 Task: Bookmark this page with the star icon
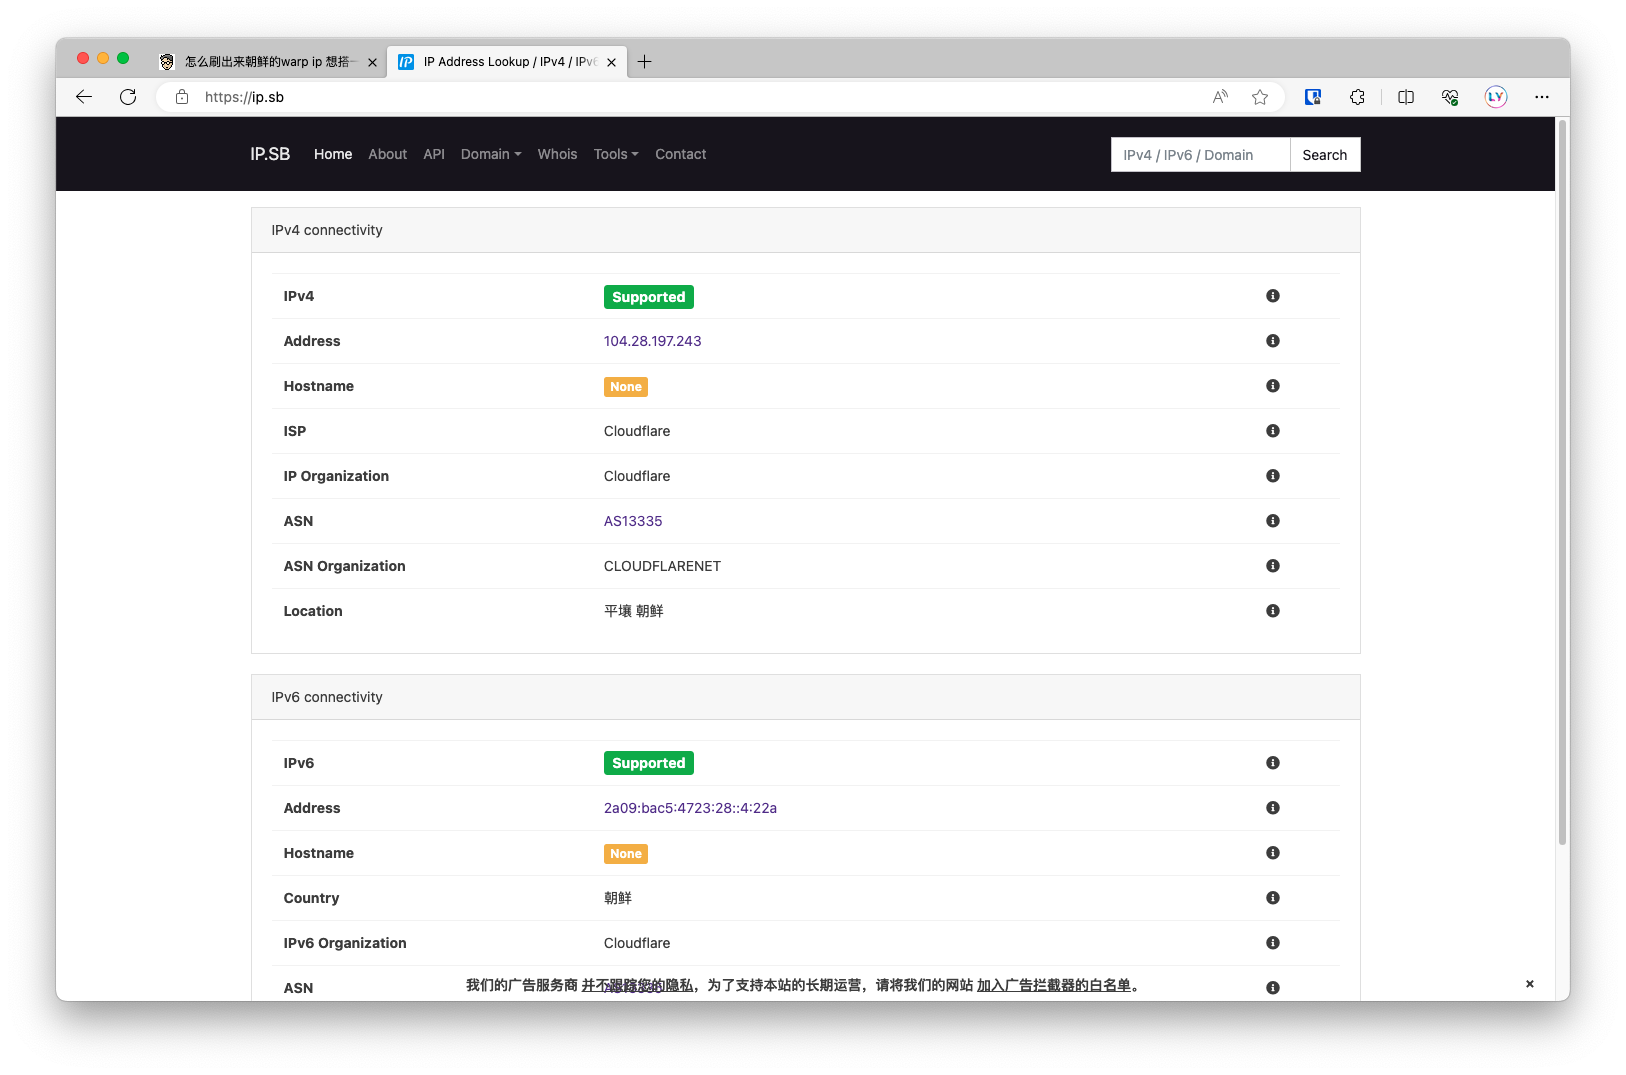[1260, 97]
